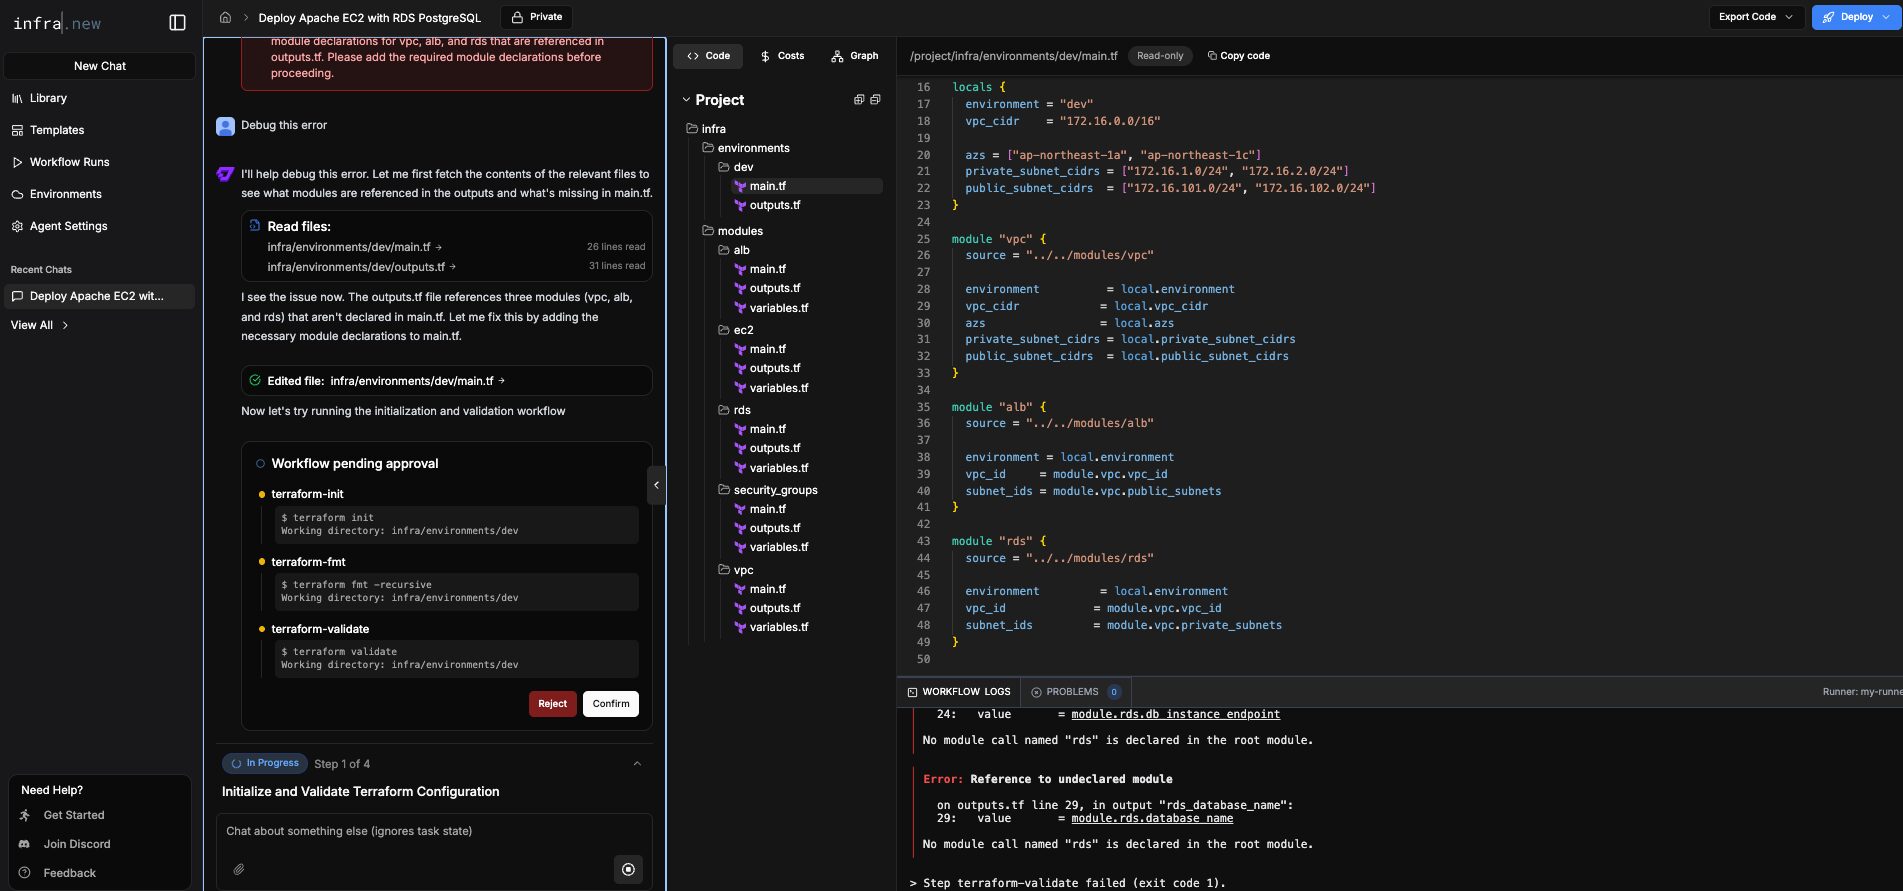
Task: Click View All recent chats
Action: point(40,325)
